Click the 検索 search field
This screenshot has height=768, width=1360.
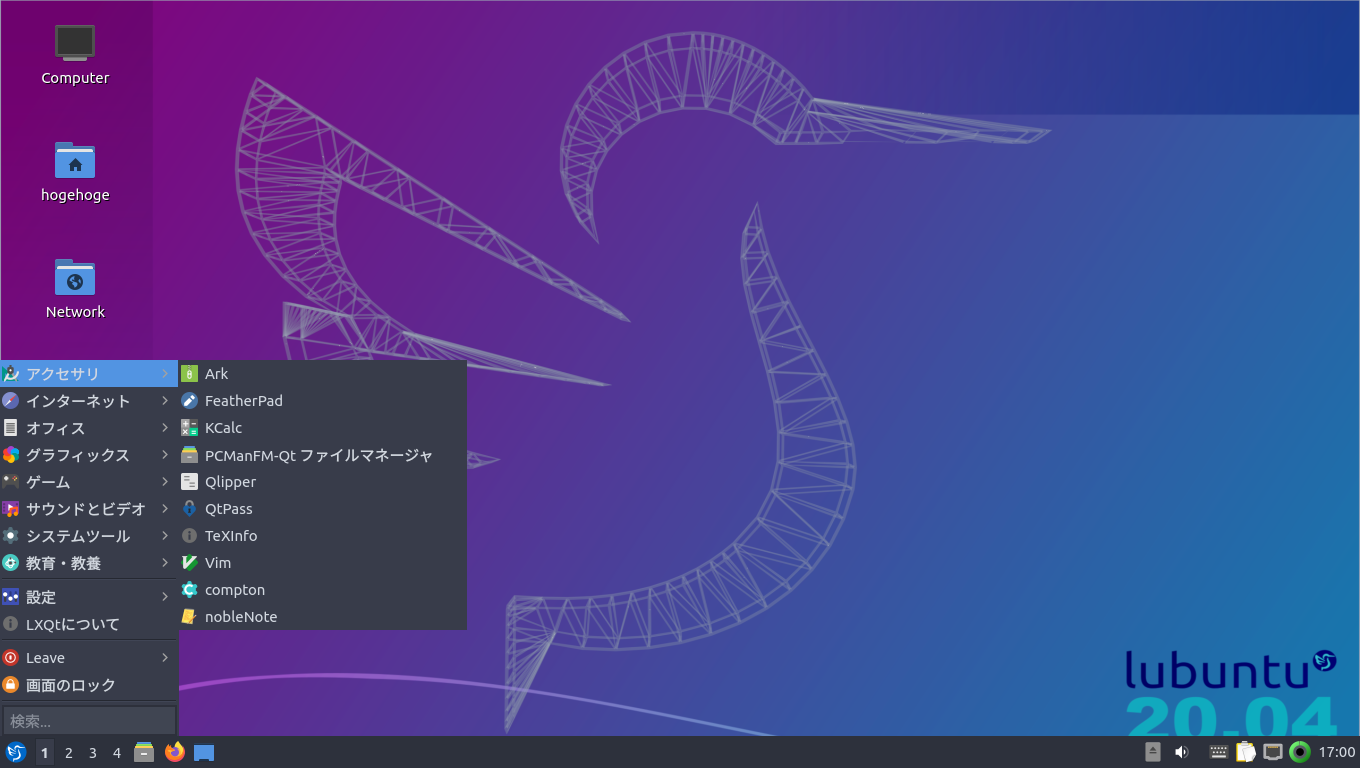[89, 720]
